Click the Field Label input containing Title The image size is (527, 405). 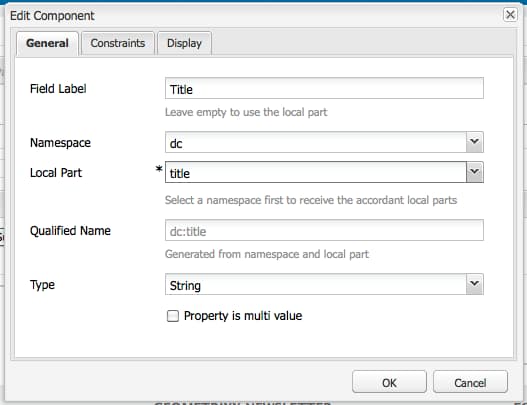point(324,88)
